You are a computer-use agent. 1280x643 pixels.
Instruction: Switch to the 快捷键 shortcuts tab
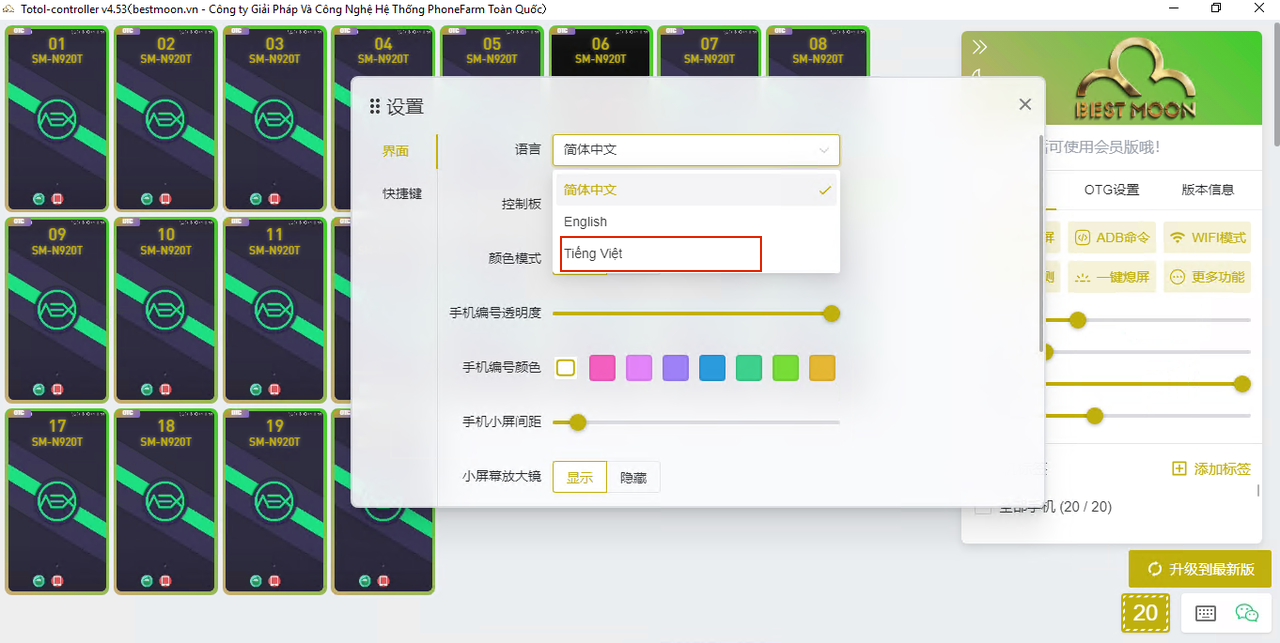click(x=402, y=193)
